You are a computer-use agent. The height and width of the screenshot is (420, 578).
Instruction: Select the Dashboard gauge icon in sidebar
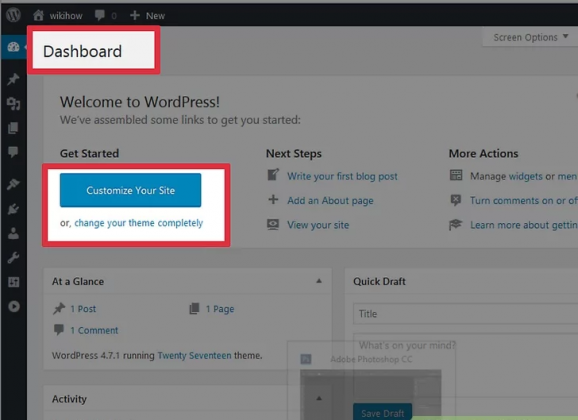[13, 47]
